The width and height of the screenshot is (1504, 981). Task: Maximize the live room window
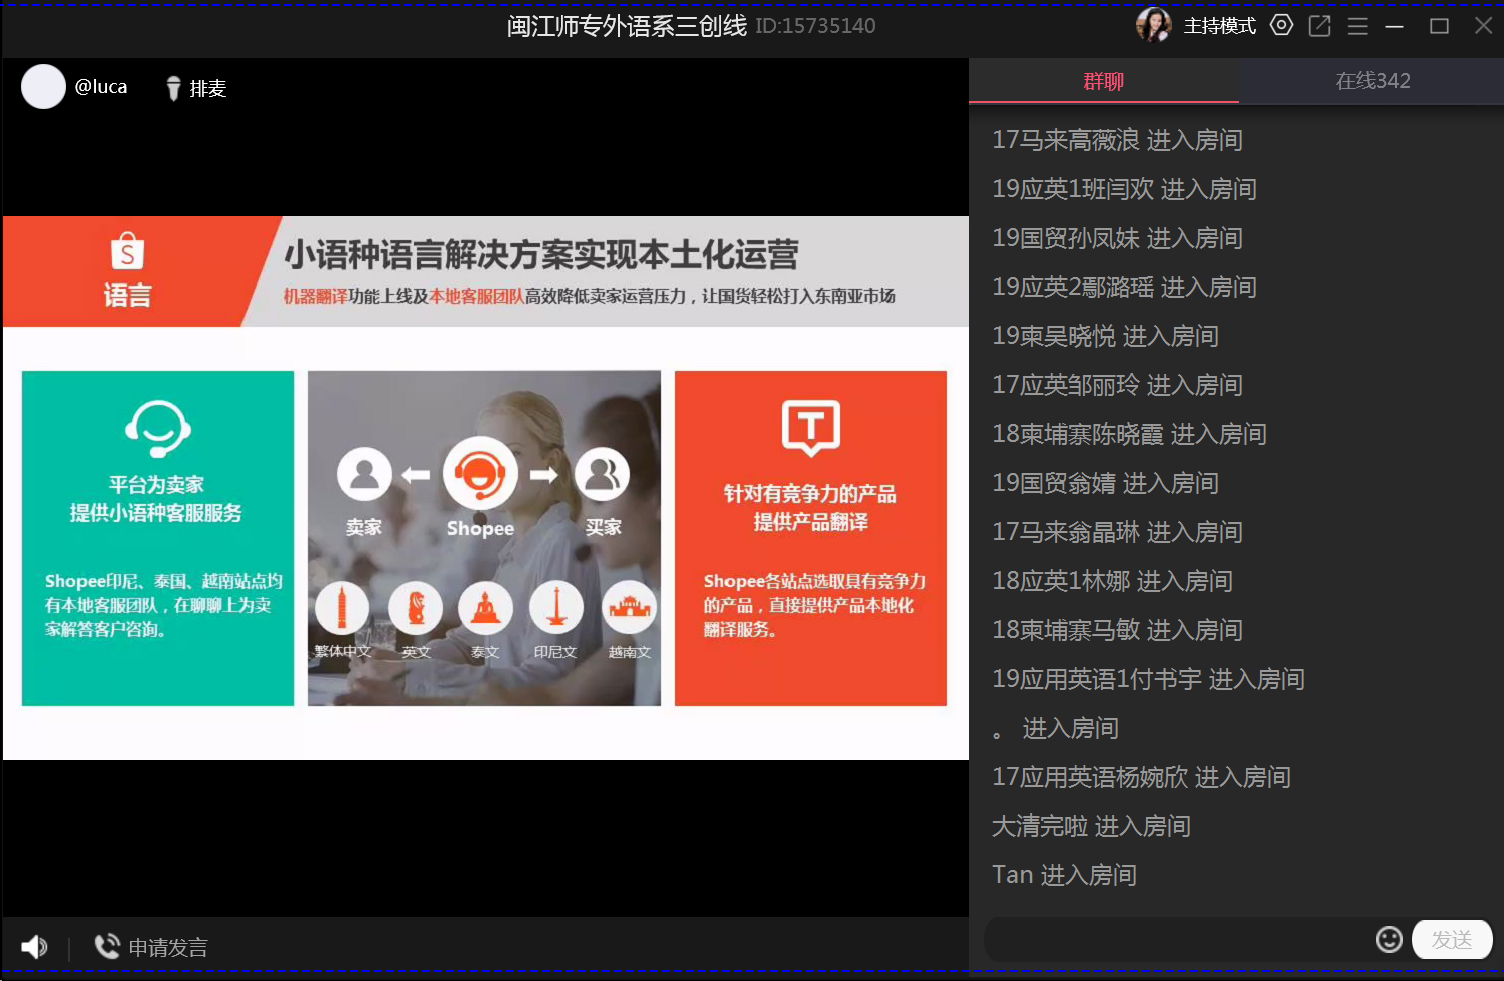pyautogui.click(x=1439, y=26)
